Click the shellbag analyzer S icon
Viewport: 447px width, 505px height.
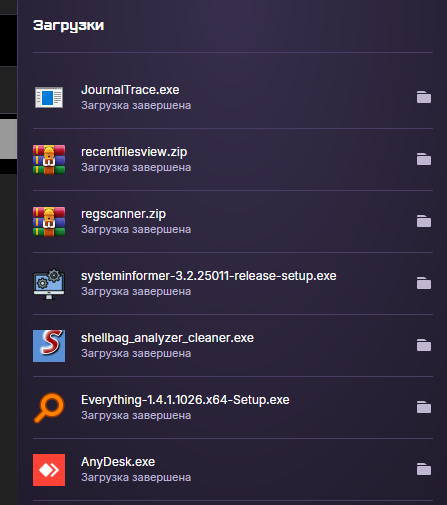(49, 346)
